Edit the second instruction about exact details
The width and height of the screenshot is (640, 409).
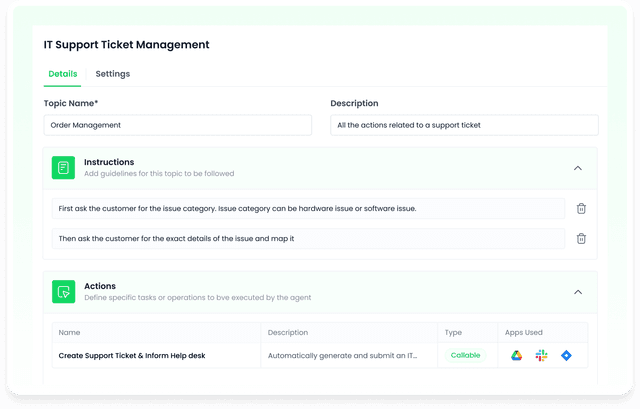(308, 239)
